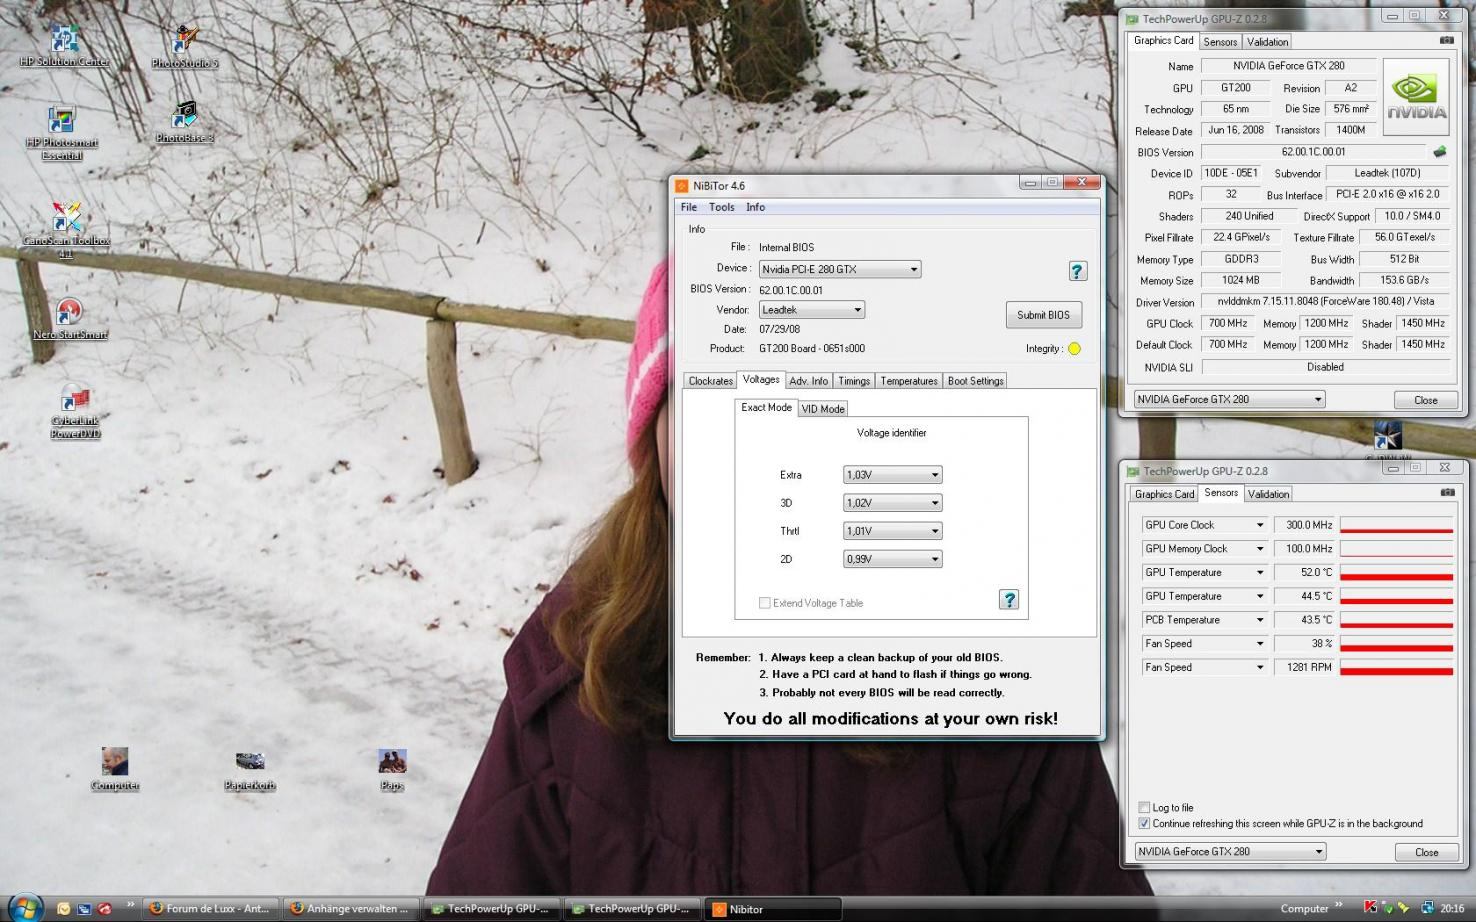Open Sensors tab in top GPU-Z window
Image resolution: width=1476 pixels, height=922 pixels.
[x=1220, y=42]
